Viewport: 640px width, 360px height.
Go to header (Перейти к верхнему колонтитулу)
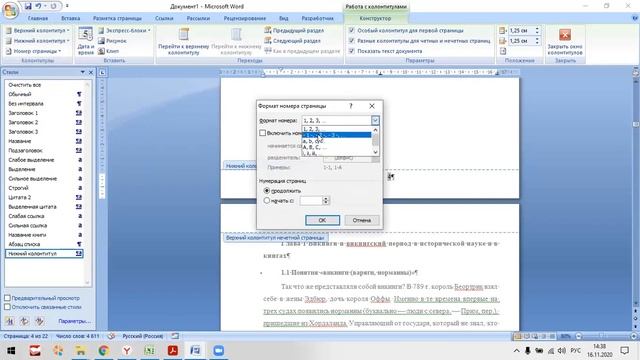[x=183, y=41]
